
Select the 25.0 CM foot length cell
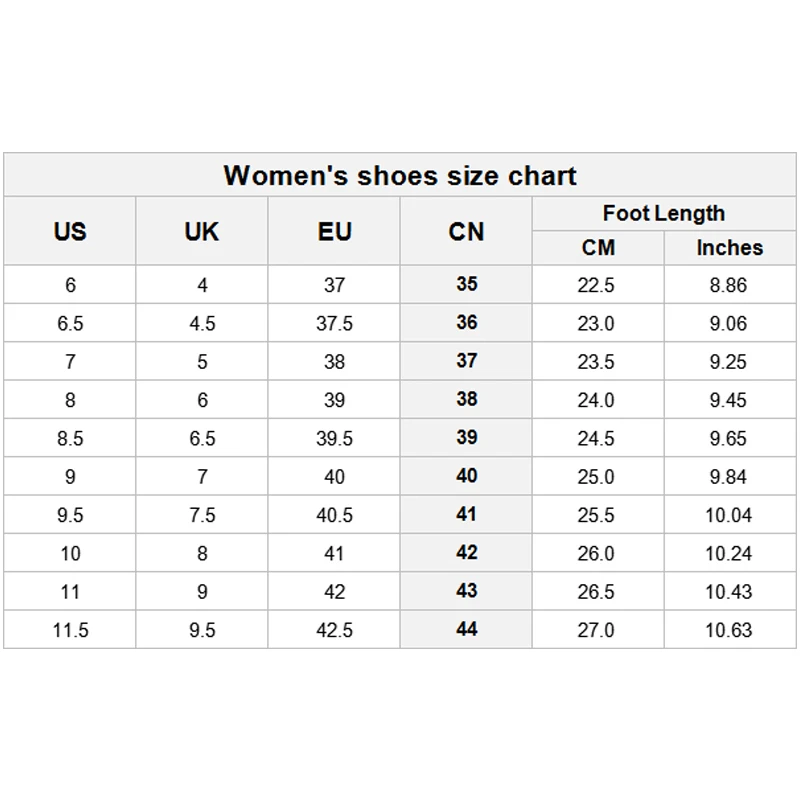[596, 477]
